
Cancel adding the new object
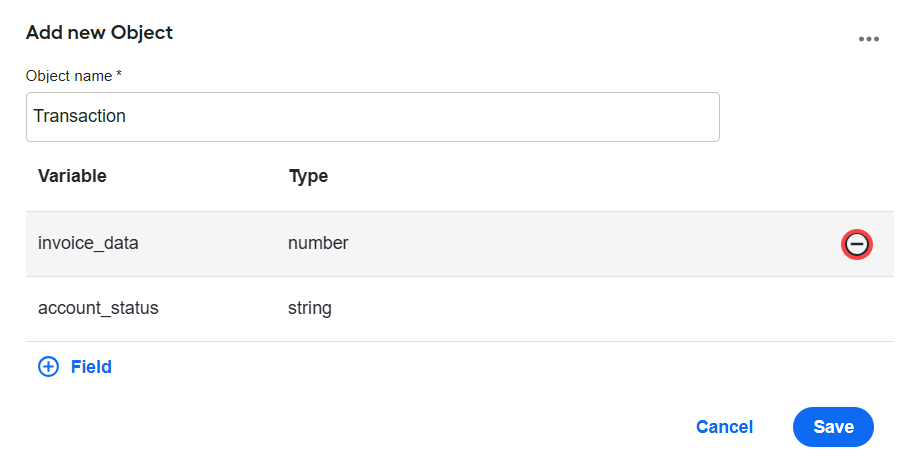[724, 427]
